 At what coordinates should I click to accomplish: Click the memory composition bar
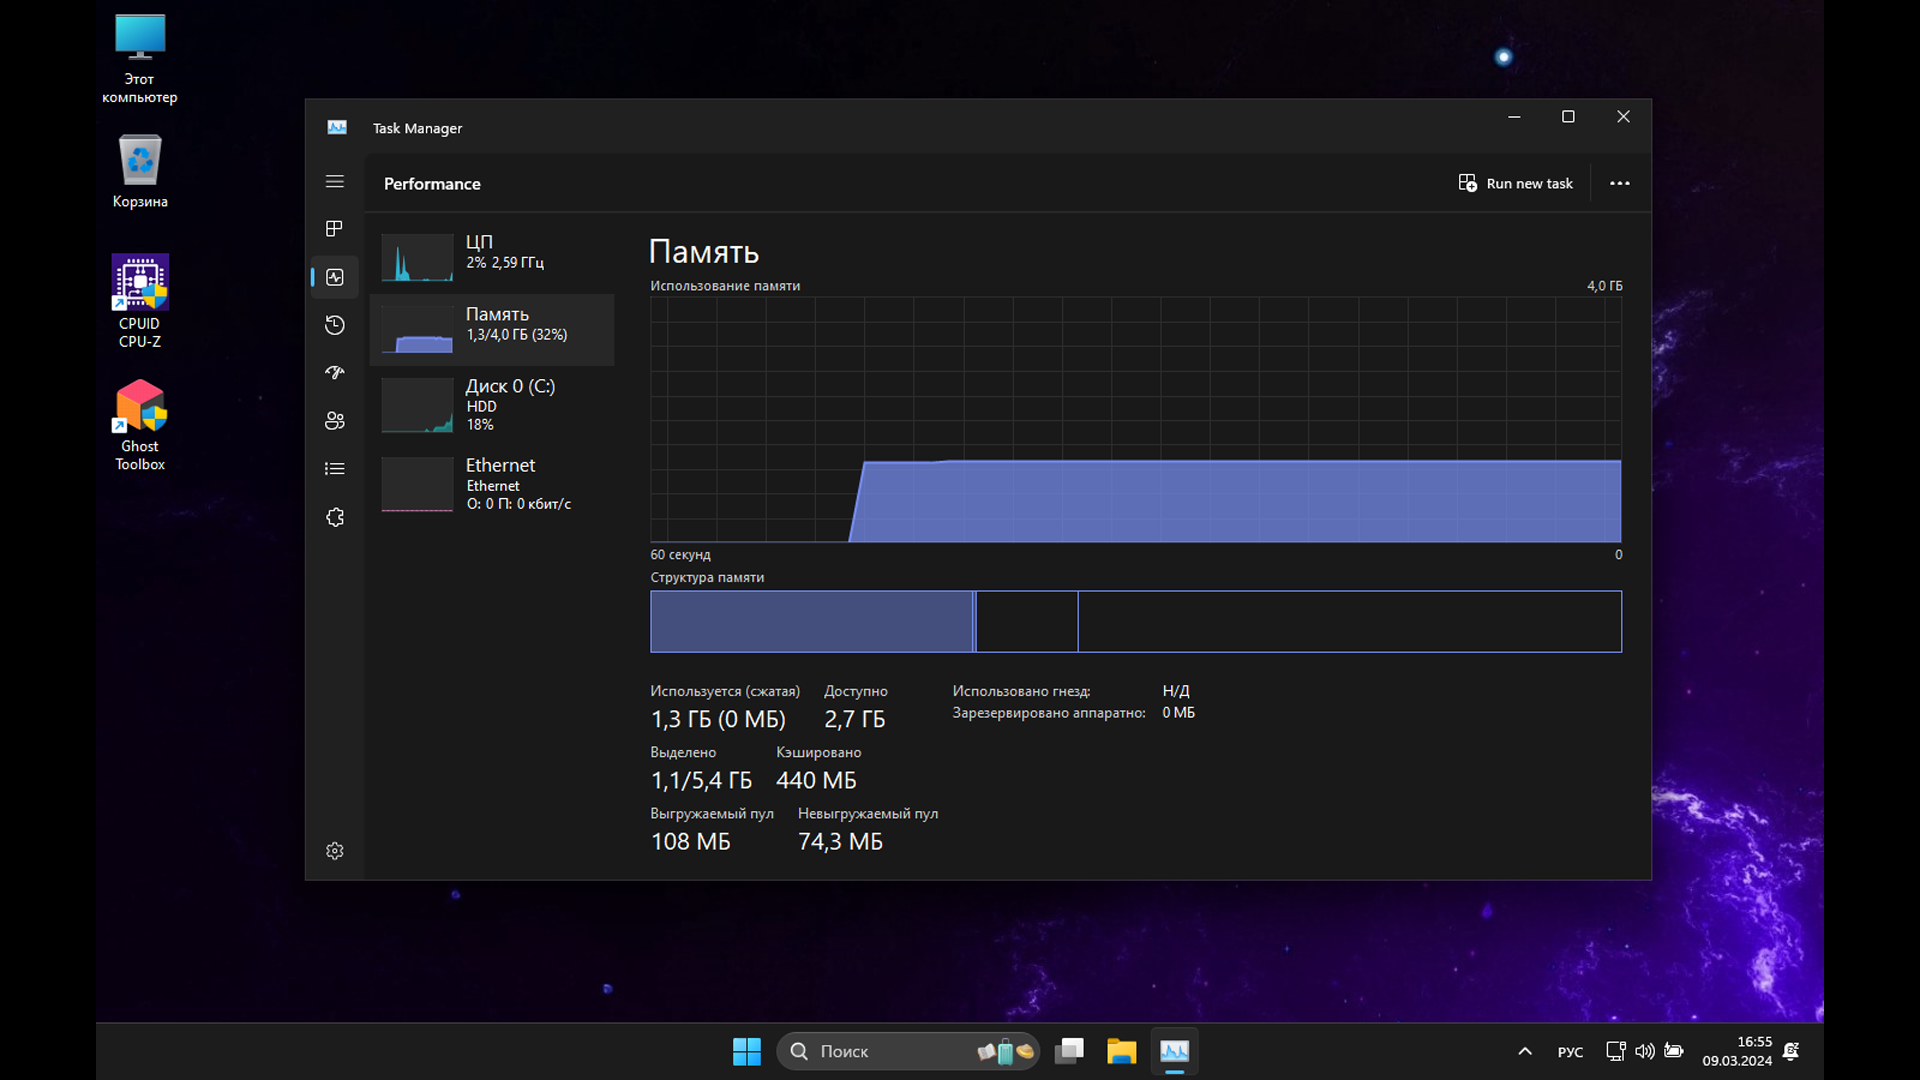point(1135,621)
